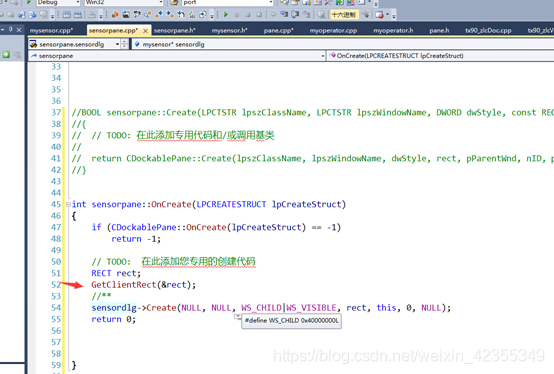Toggle the 十六进制 hexadecimal display button
The image size is (554, 374).
click(x=344, y=14)
